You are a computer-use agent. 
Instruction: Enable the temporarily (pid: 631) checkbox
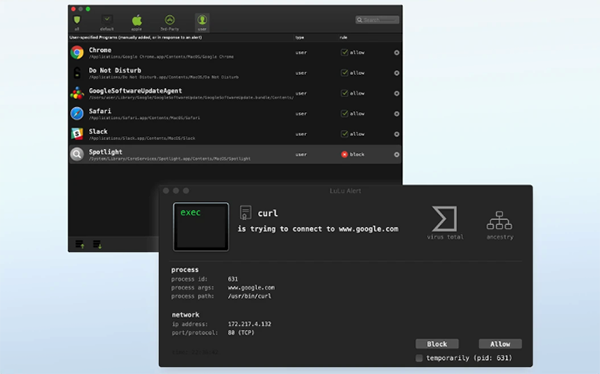click(x=419, y=358)
